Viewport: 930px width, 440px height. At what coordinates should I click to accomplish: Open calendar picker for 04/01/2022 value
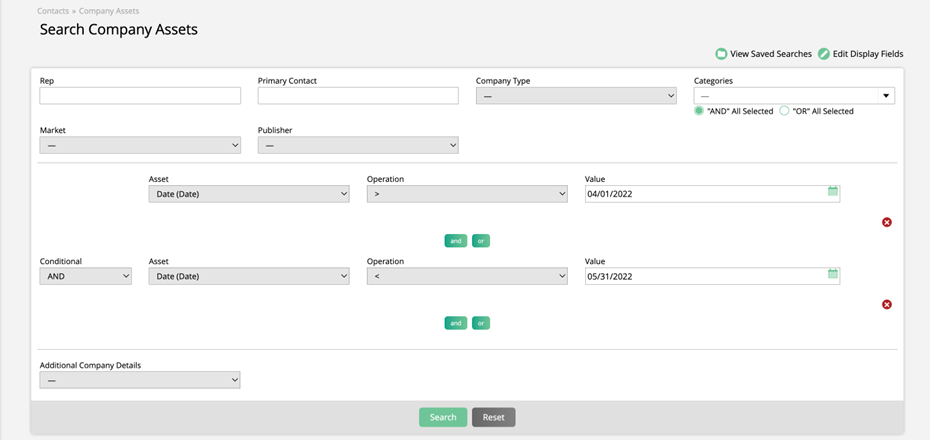pos(832,191)
